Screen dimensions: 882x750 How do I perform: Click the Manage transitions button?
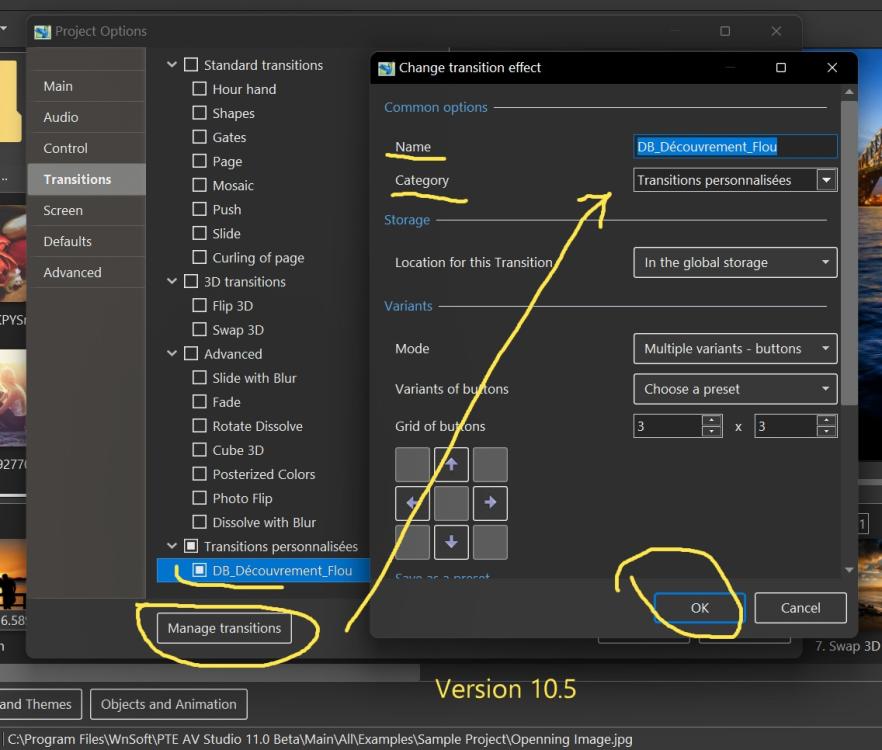pyautogui.click(x=224, y=628)
